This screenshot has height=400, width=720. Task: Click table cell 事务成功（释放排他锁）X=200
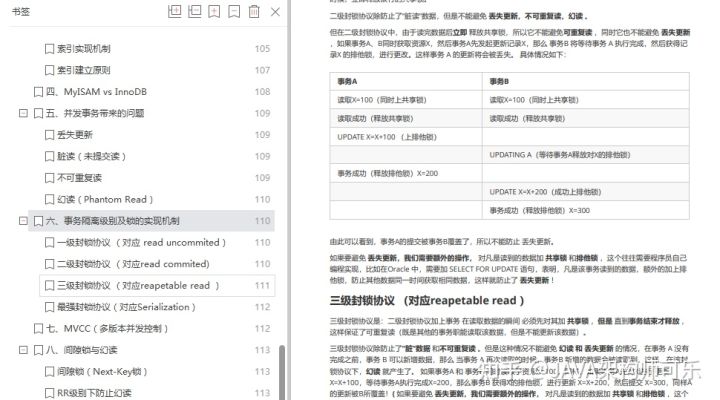point(406,174)
